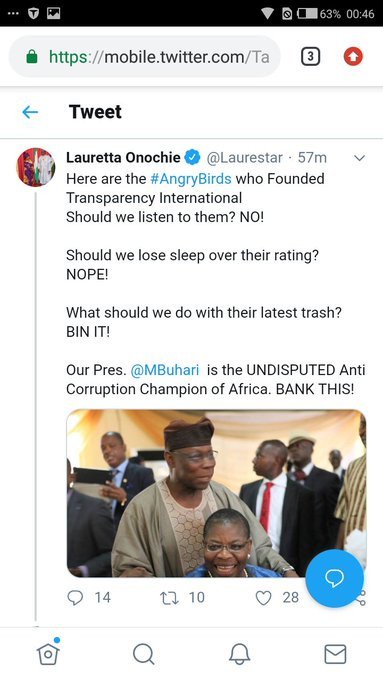Tap the mobile.twitter.com address bar
The image size is (383, 680).
pyautogui.click(x=145, y=56)
